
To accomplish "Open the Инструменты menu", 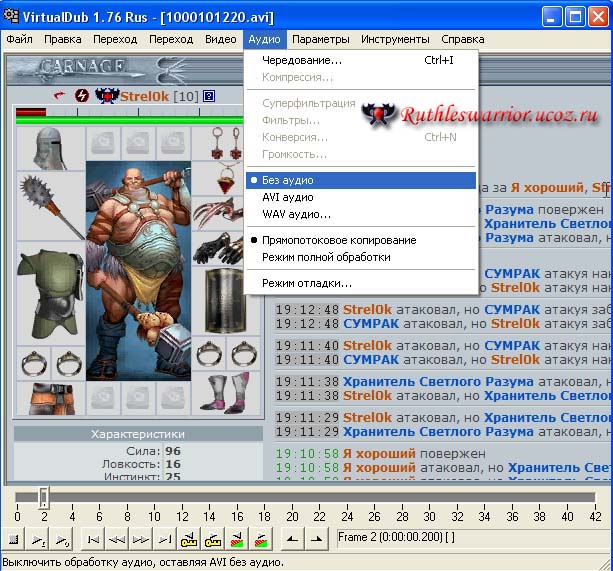I will click(395, 39).
